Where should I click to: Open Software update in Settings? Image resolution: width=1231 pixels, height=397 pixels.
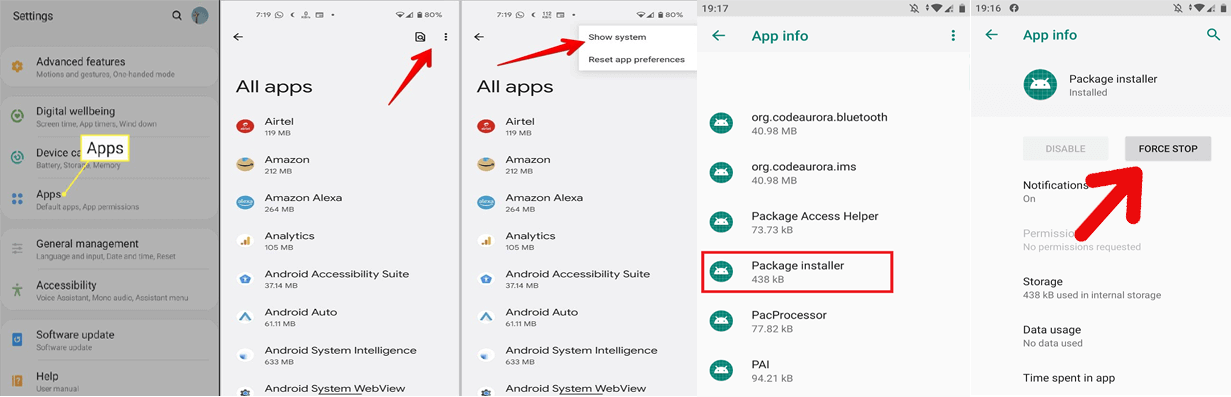(x=108, y=340)
